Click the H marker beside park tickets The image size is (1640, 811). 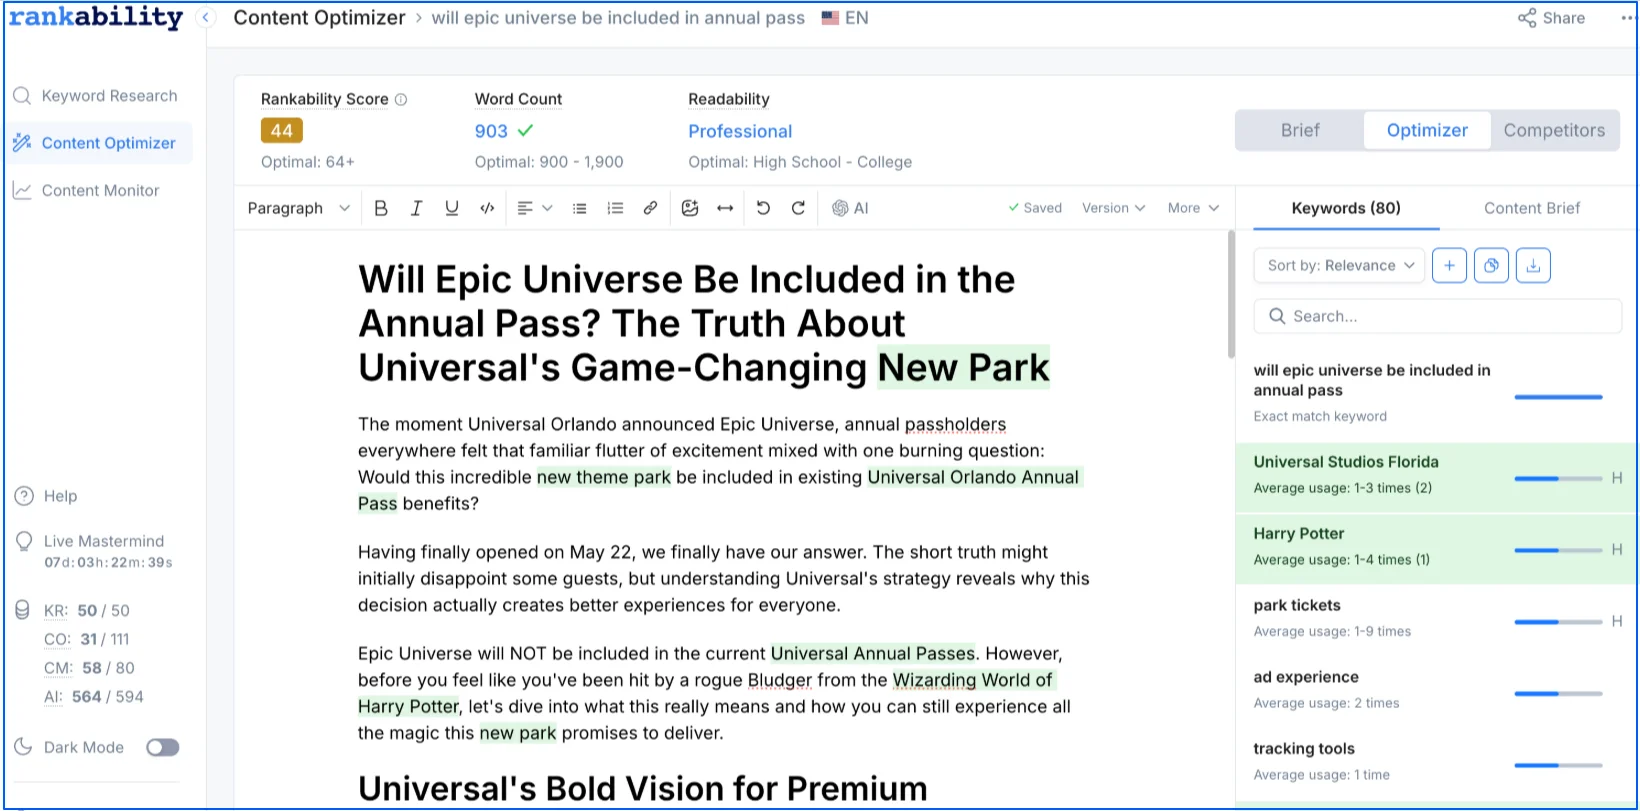click(x=1616, y=621)
